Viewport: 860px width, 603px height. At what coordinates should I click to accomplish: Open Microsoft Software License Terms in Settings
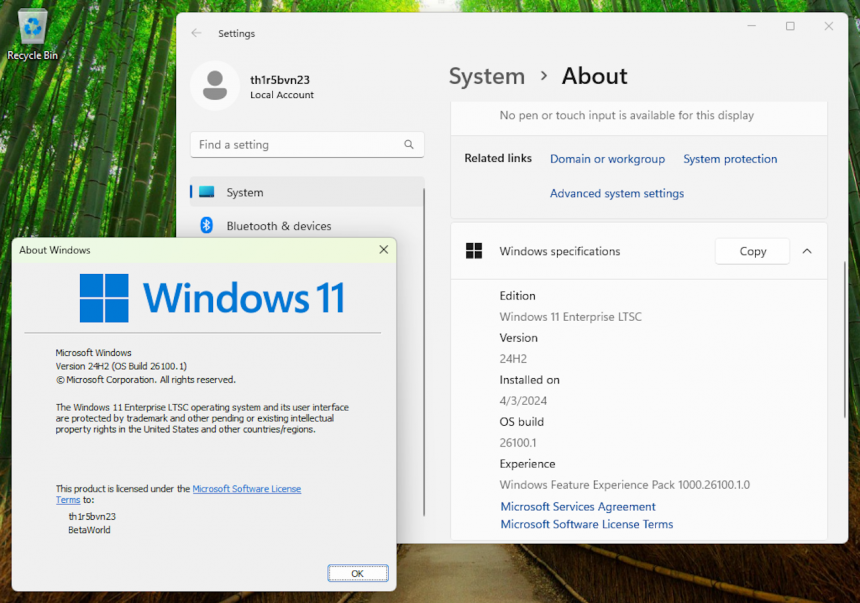click(586, 524)
